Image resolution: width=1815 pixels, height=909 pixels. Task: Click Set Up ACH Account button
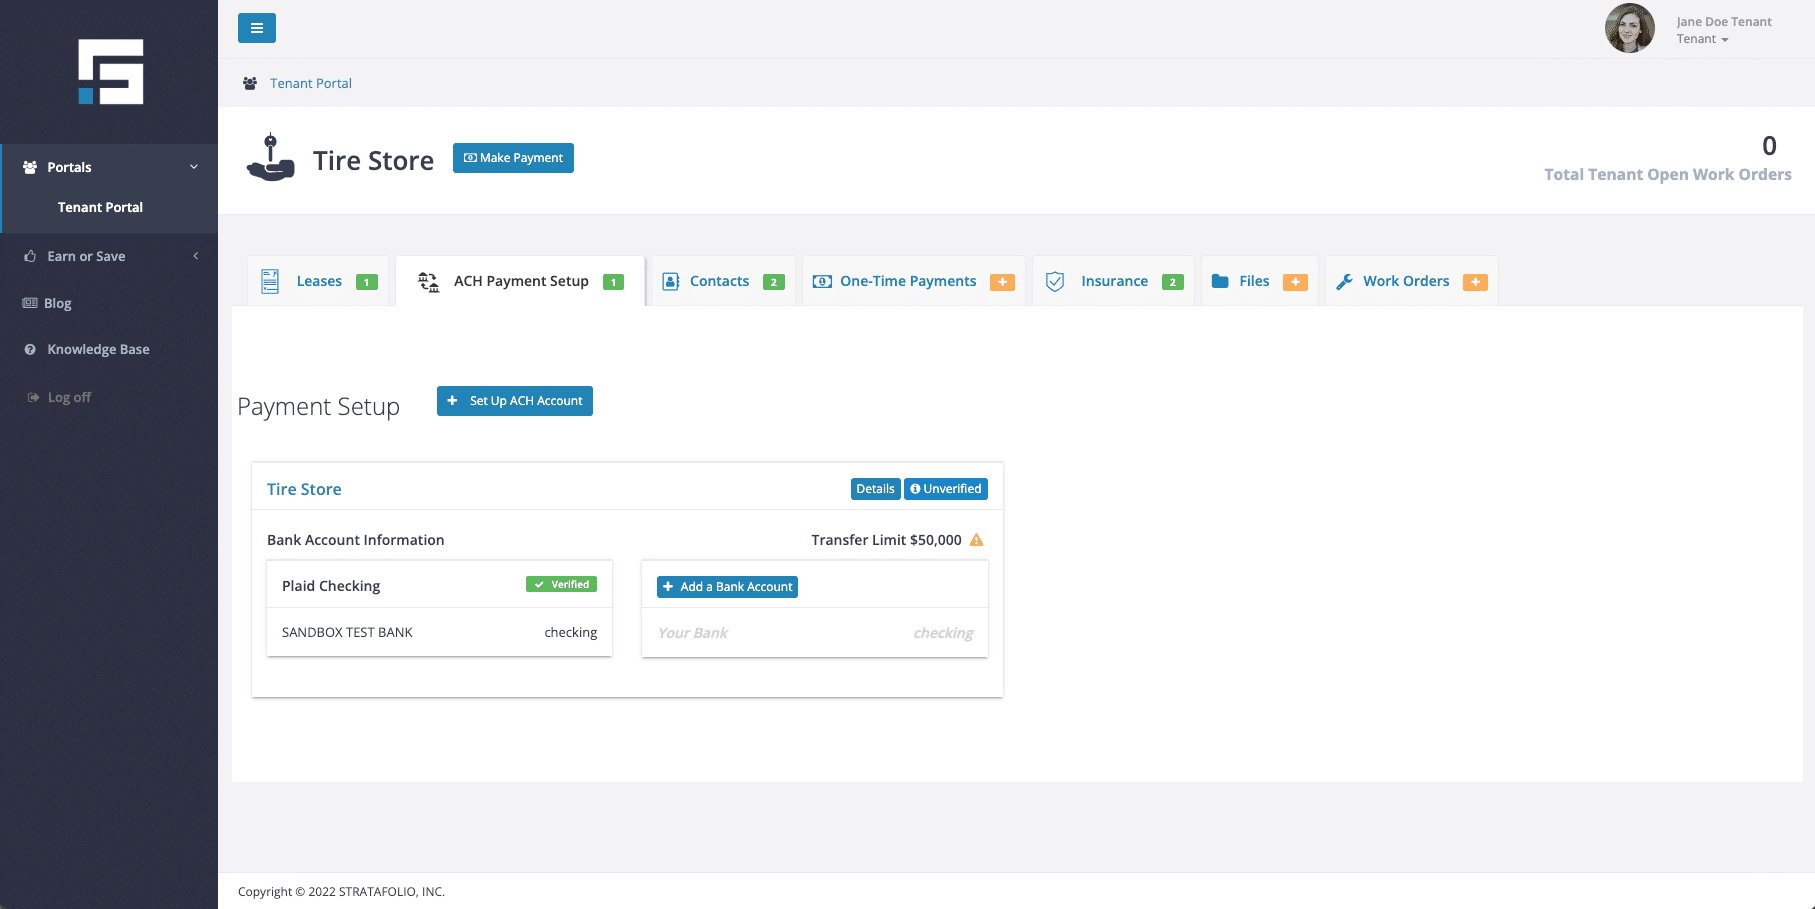[515, 401]
